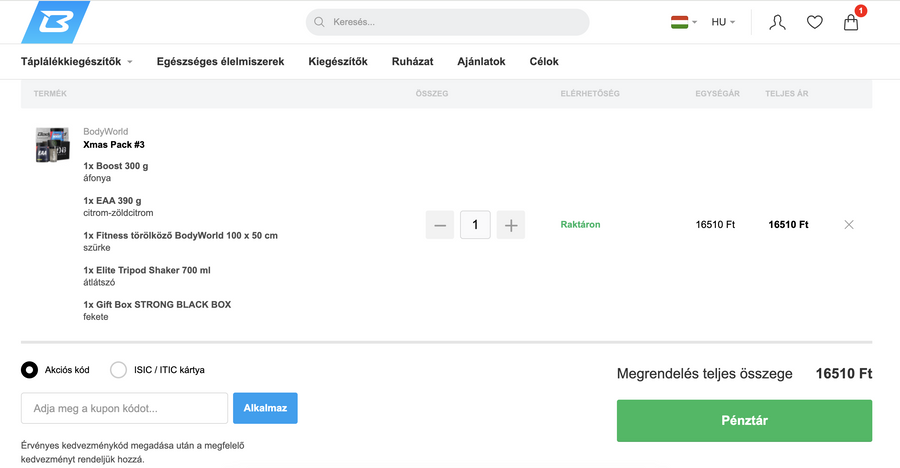Remove Xmas Pack #3 with the X icon
This screenshot has width=900, height=468.
(849, 225)
